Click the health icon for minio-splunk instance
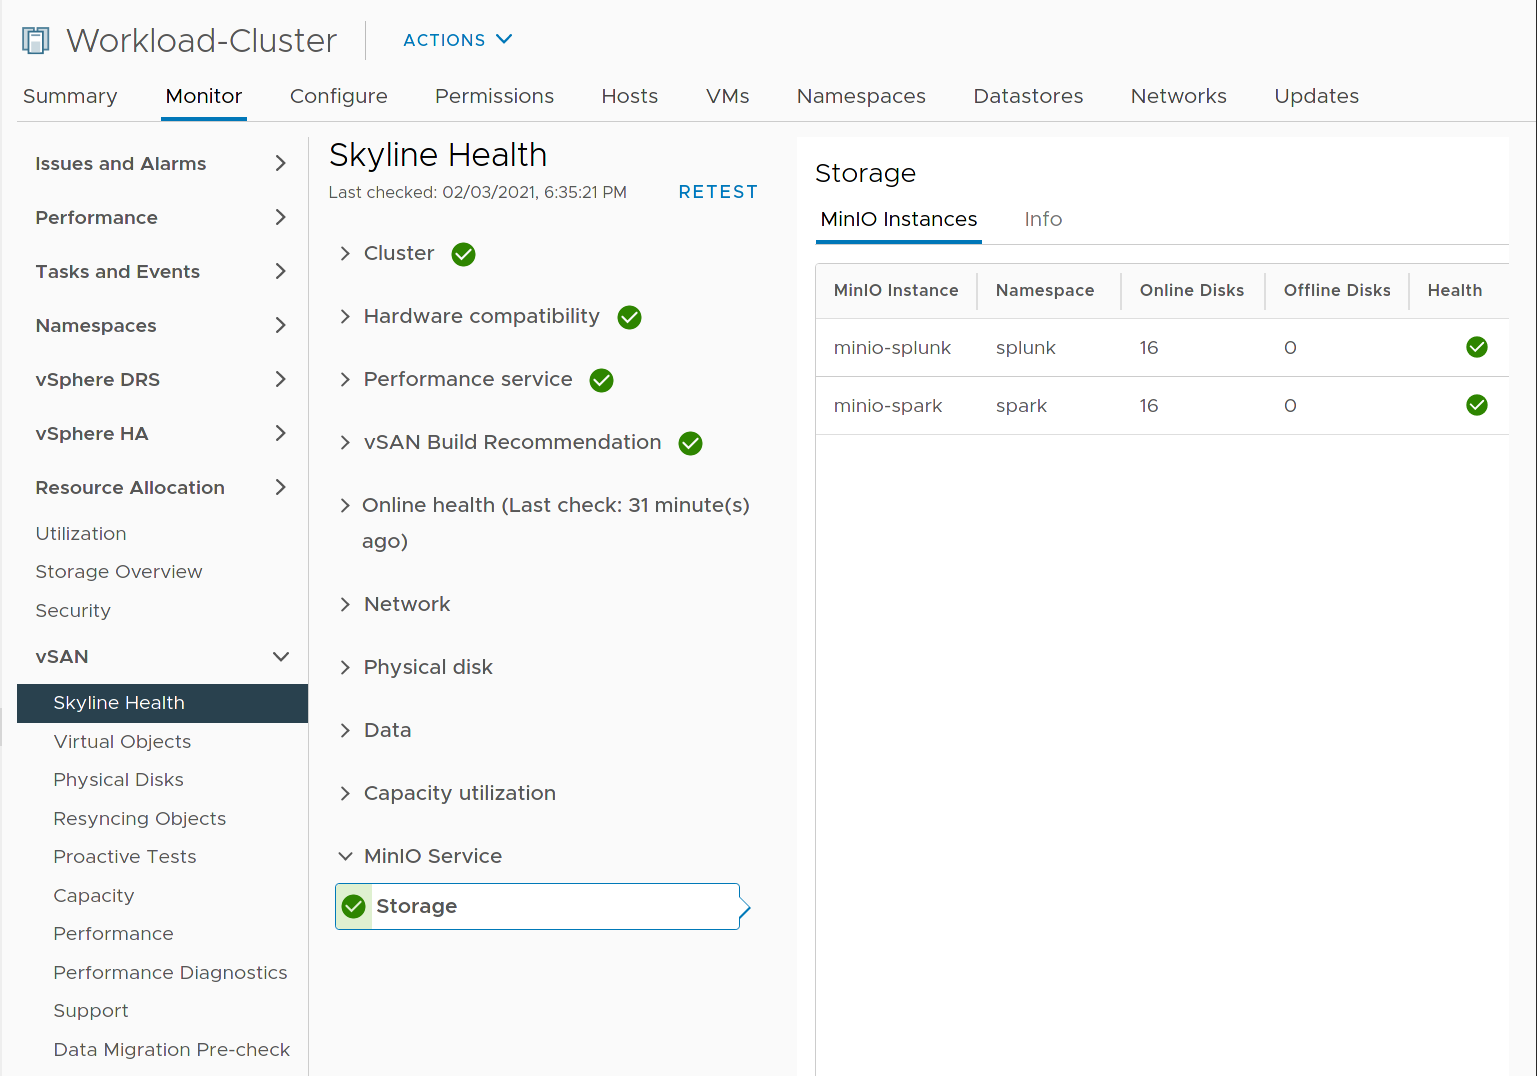This screenshot has height=1076, width=1537. point(1477,347)
